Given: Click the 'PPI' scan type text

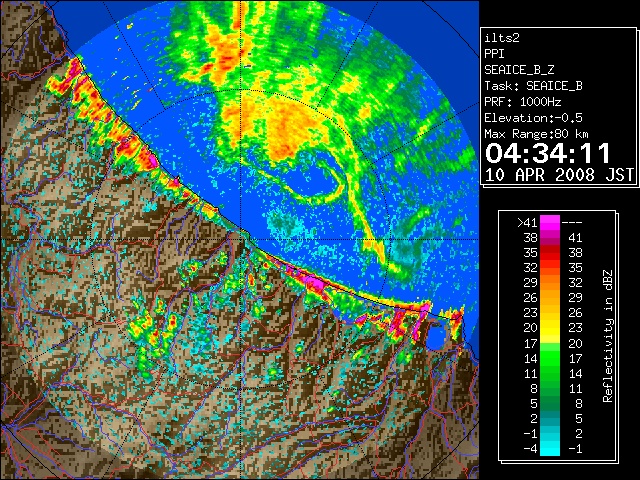Looking at the screenshot, I should tap(494, 54).
